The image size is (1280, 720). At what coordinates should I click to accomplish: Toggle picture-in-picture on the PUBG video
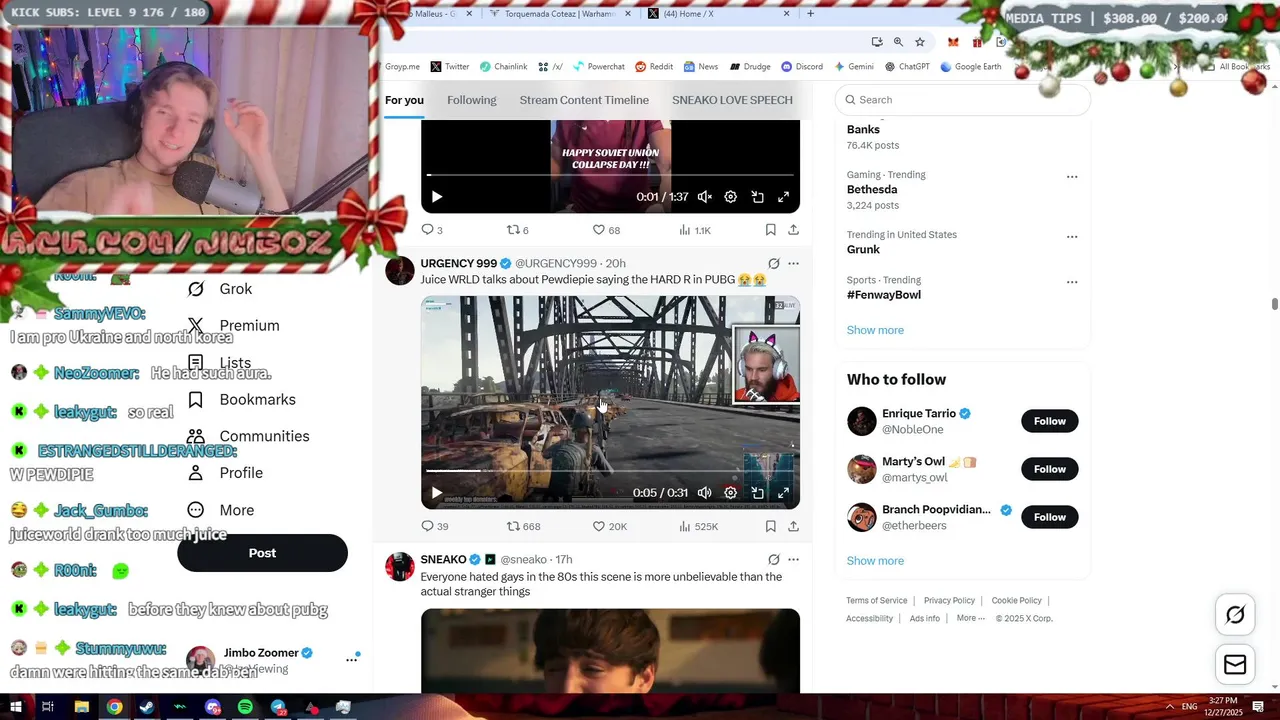coord(758,493)
